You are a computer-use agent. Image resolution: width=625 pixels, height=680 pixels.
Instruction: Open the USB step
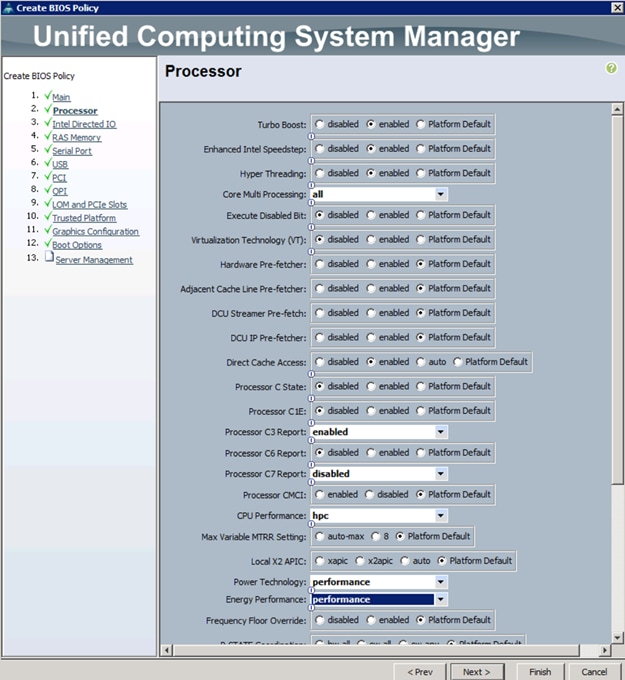pyautogui.click(x=60, y=164)
